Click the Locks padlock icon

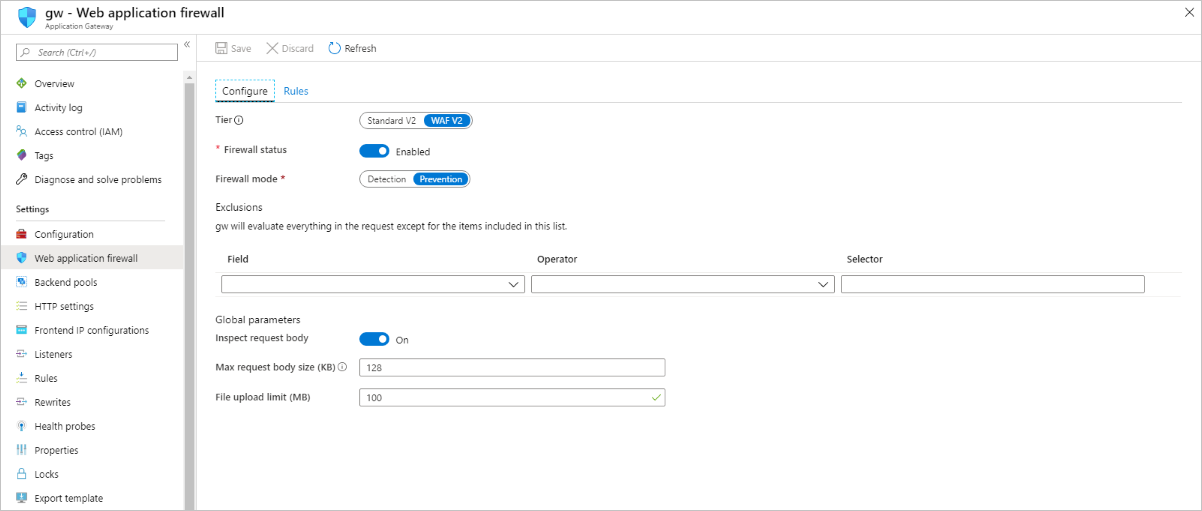[x=22, y=475]
